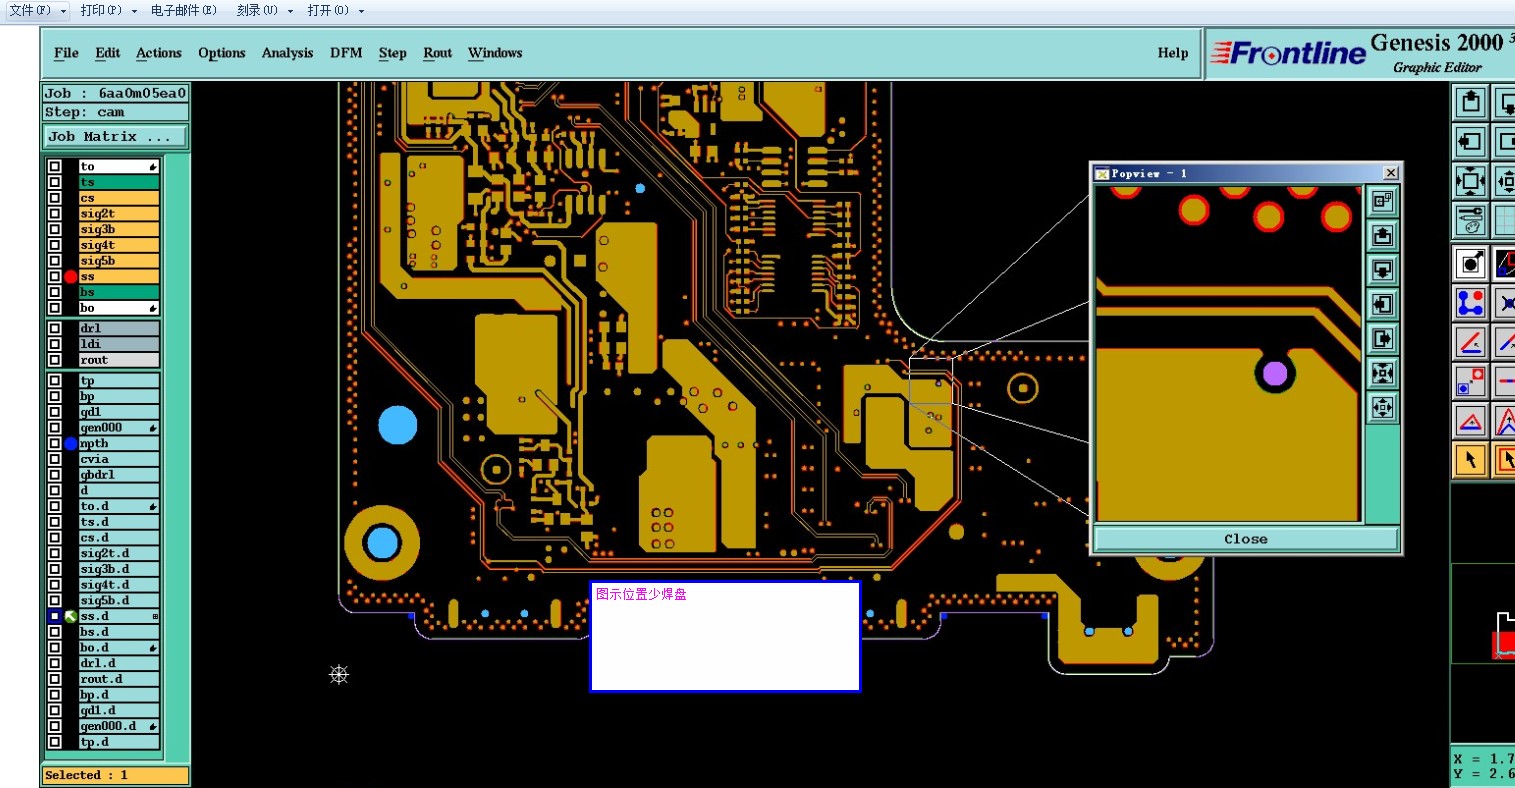1515x788 pixels.
Task: Click the pan up icon in right toolbar
Action: tap(1471, 102)
